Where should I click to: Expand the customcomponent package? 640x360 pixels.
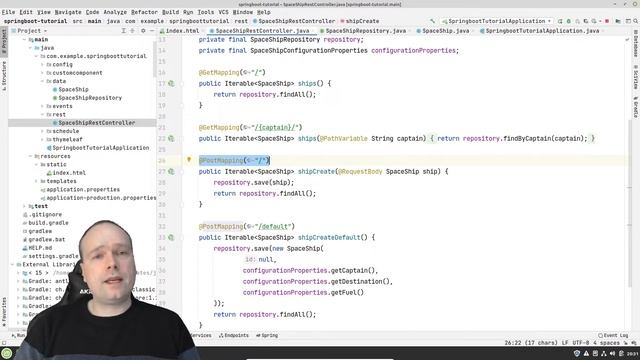click(x=42, y=73)
